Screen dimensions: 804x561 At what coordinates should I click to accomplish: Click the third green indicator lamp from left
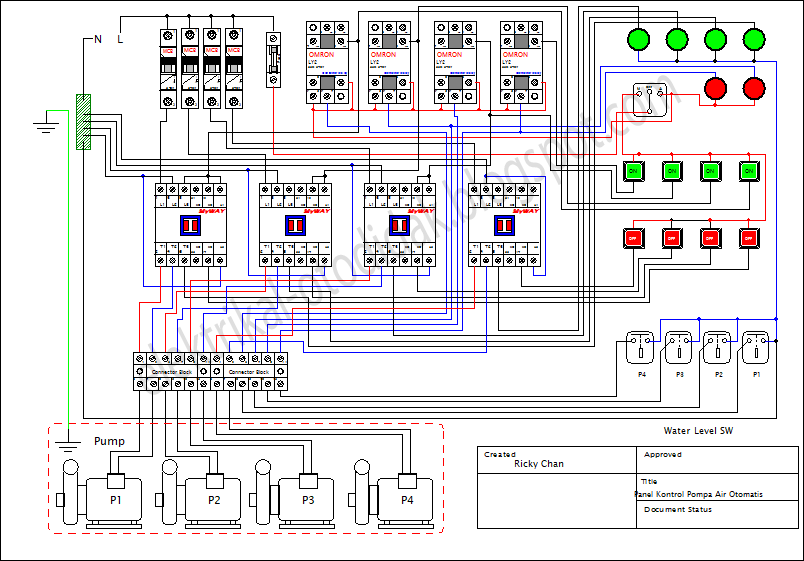(x=716, y=39)
